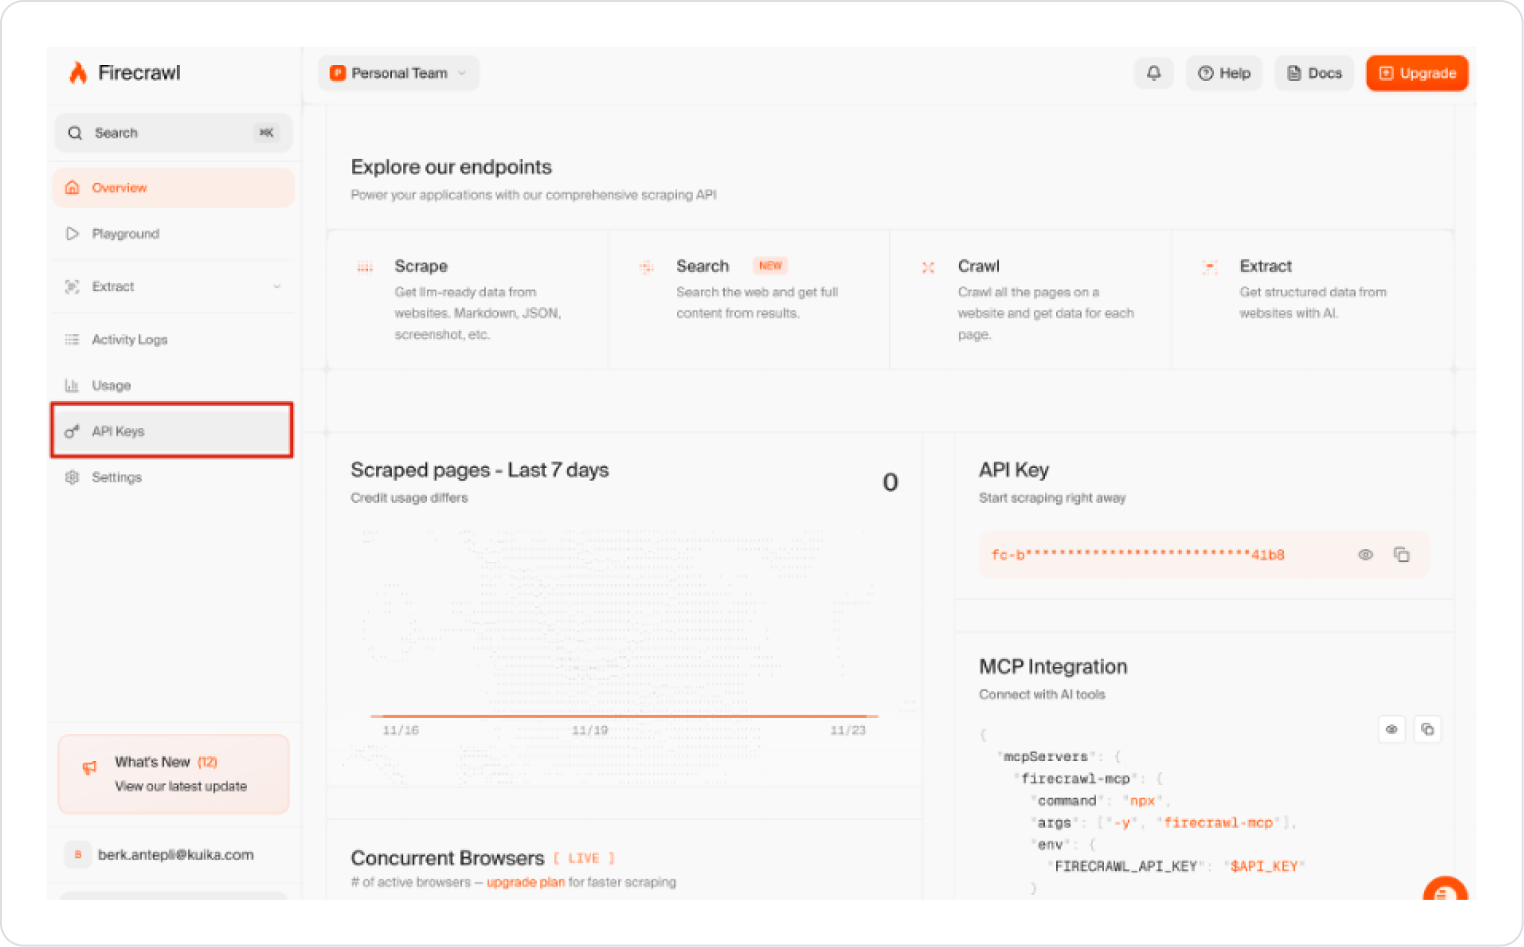Open the Extract endpoint card
Image resolution: width=1524 pixels, height=947 pixels.
1312,300
